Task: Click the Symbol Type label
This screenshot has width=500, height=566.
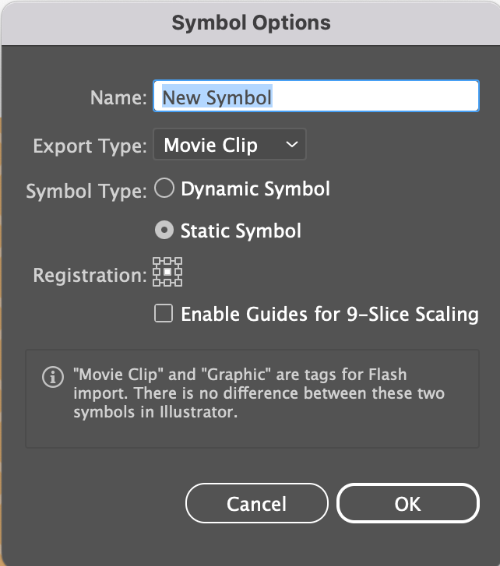Action: tap(87, 191)
